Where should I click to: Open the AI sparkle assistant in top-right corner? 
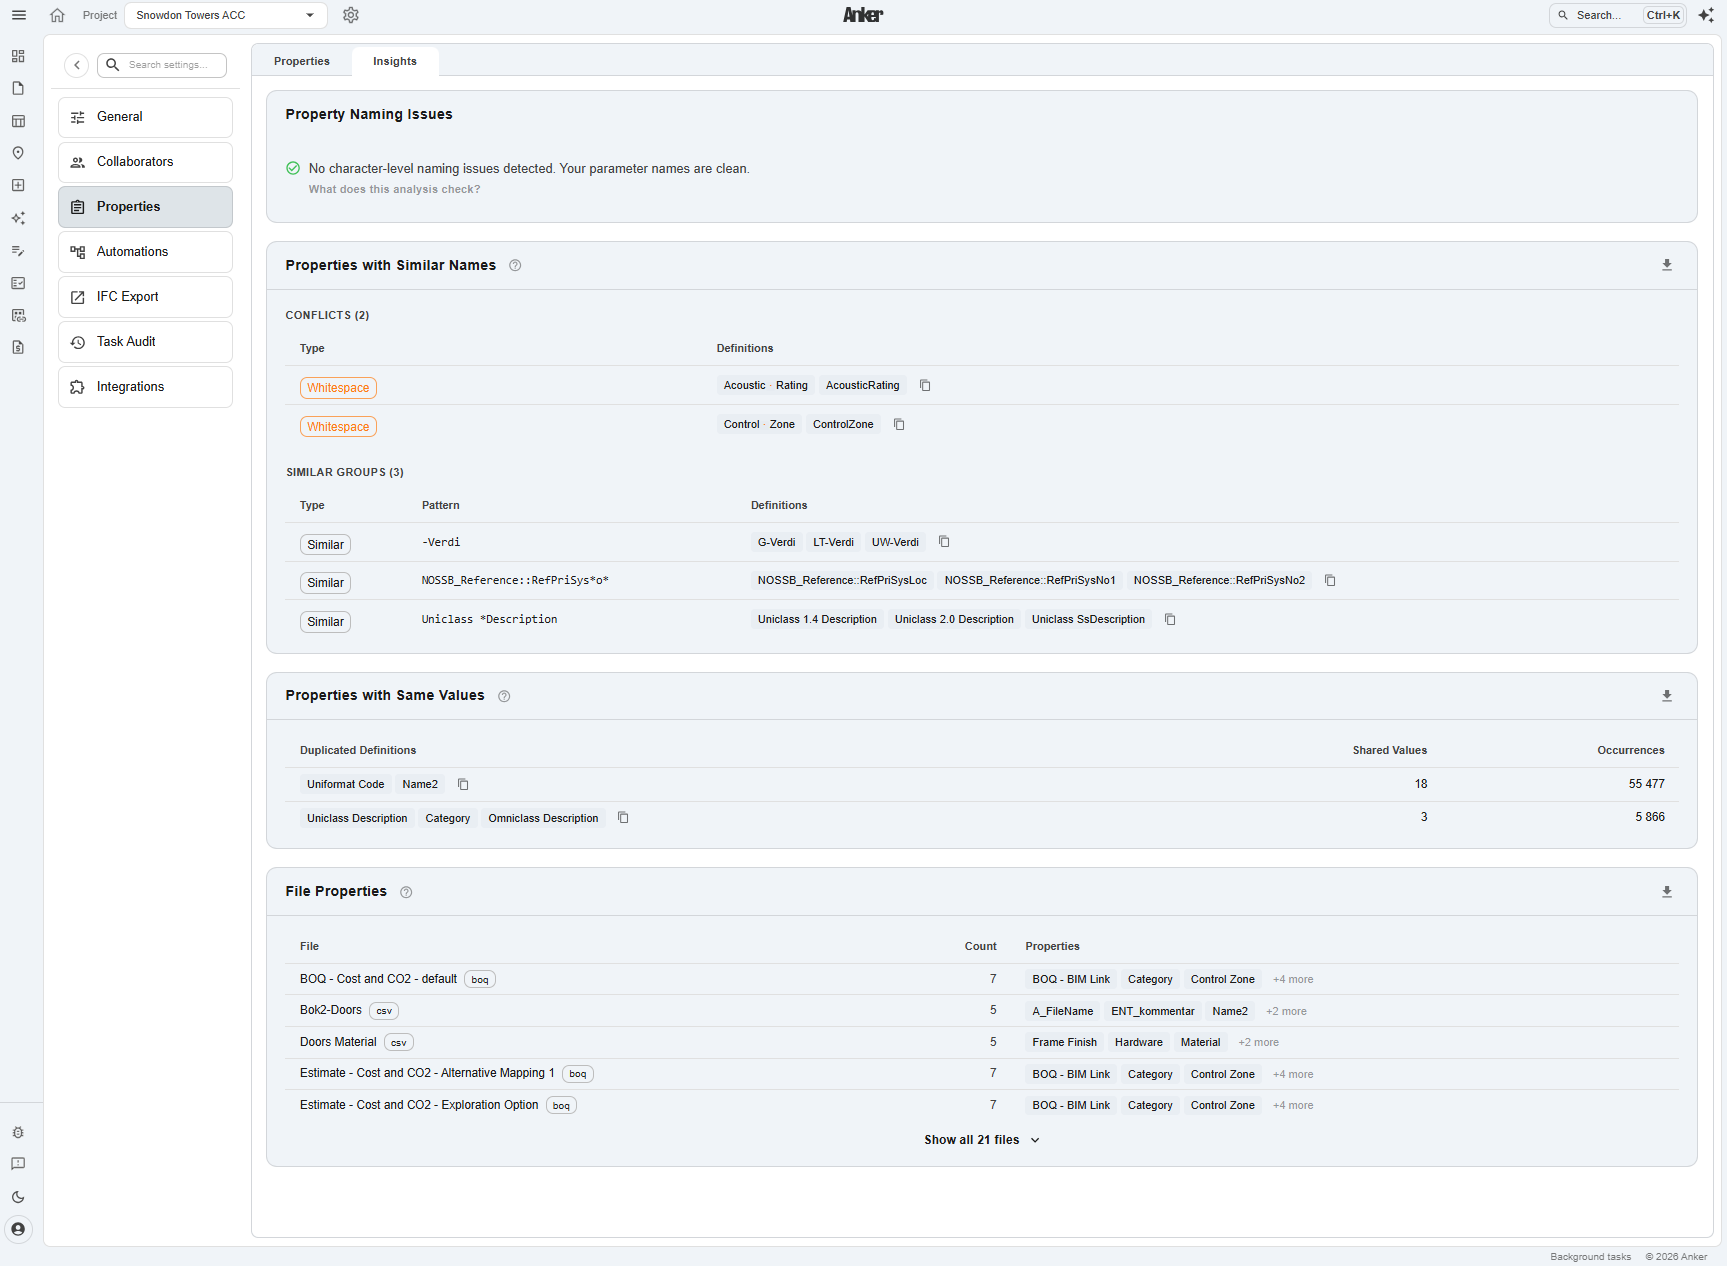point(1706,15)
